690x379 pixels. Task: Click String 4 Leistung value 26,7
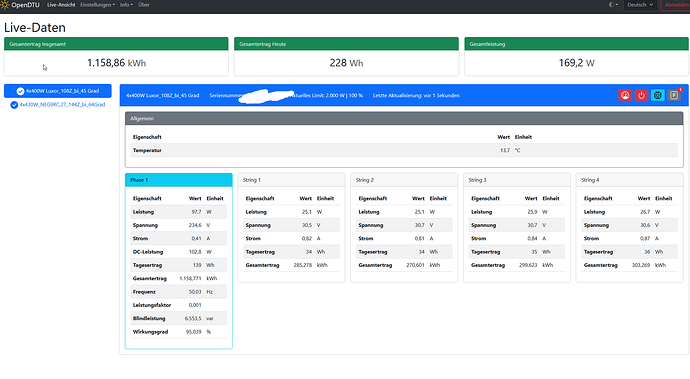point(645,212)
